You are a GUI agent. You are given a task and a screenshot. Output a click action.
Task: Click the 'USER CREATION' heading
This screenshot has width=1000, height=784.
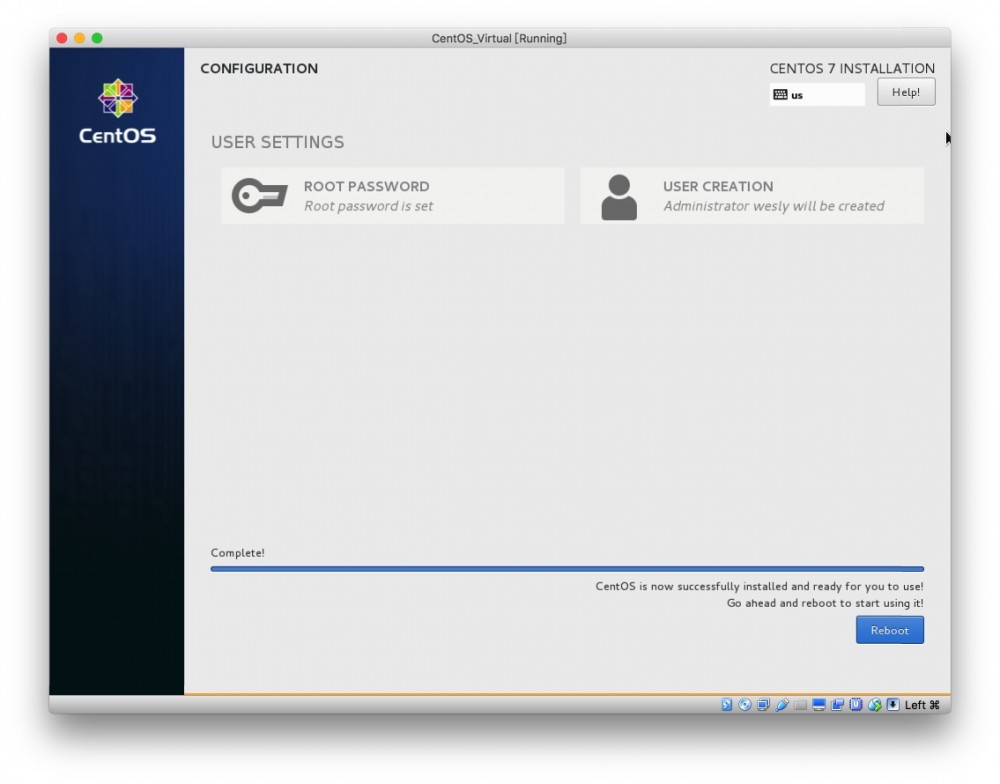(717, 186)
